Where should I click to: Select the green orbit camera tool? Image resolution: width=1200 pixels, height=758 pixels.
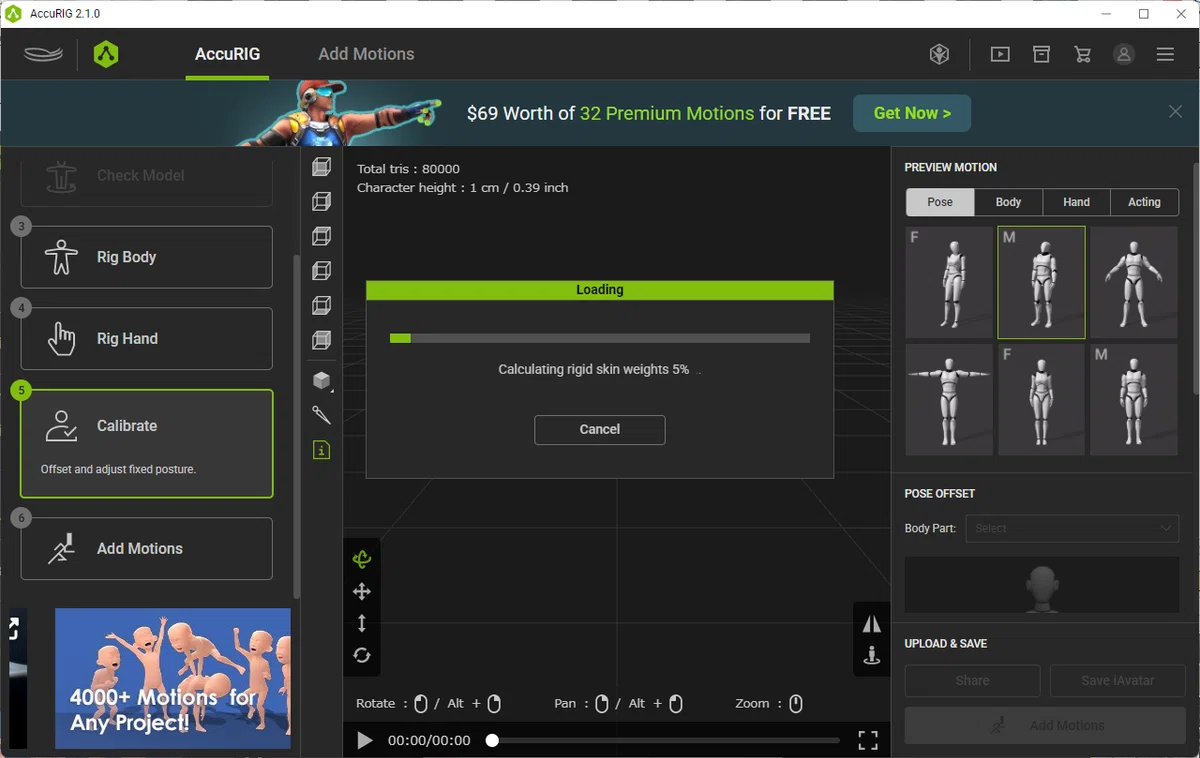tap(362, 559)
